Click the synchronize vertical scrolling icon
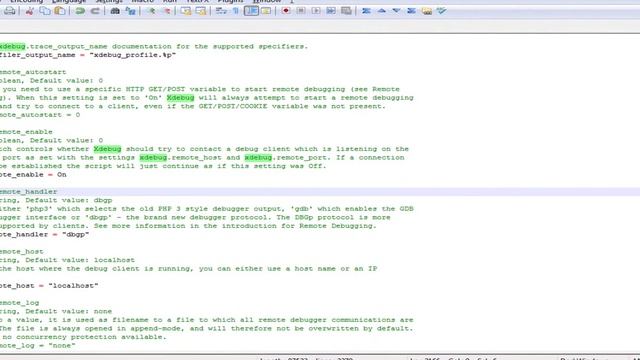640x360 pixels. pyautogui.click(x=186, y=11)
